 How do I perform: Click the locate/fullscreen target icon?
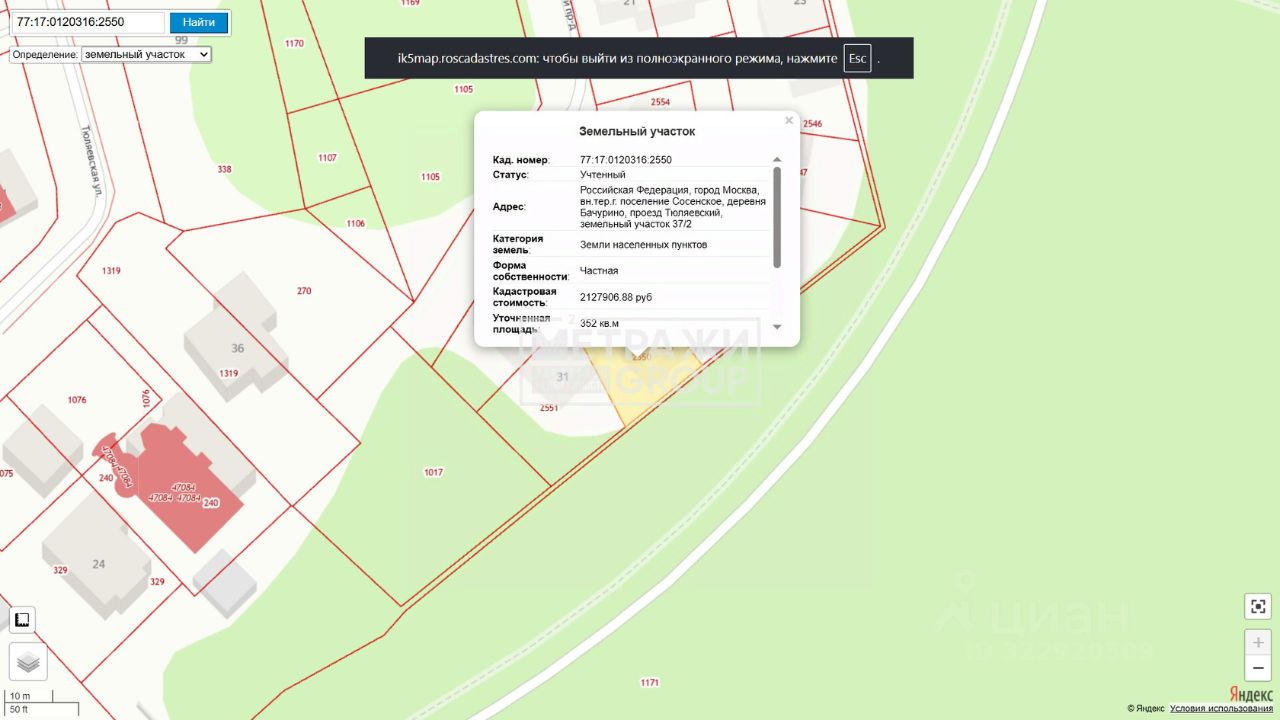(1258, 606)
